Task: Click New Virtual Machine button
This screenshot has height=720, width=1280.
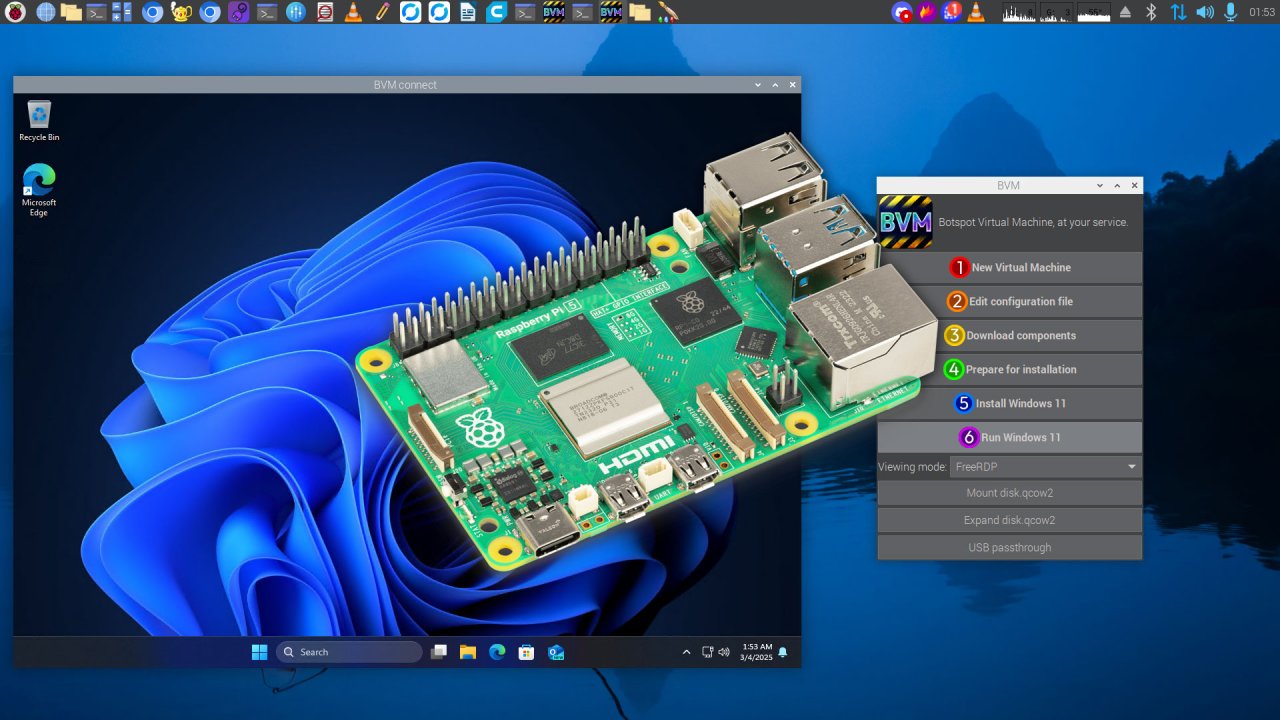Action: (x=1010, y=268)
